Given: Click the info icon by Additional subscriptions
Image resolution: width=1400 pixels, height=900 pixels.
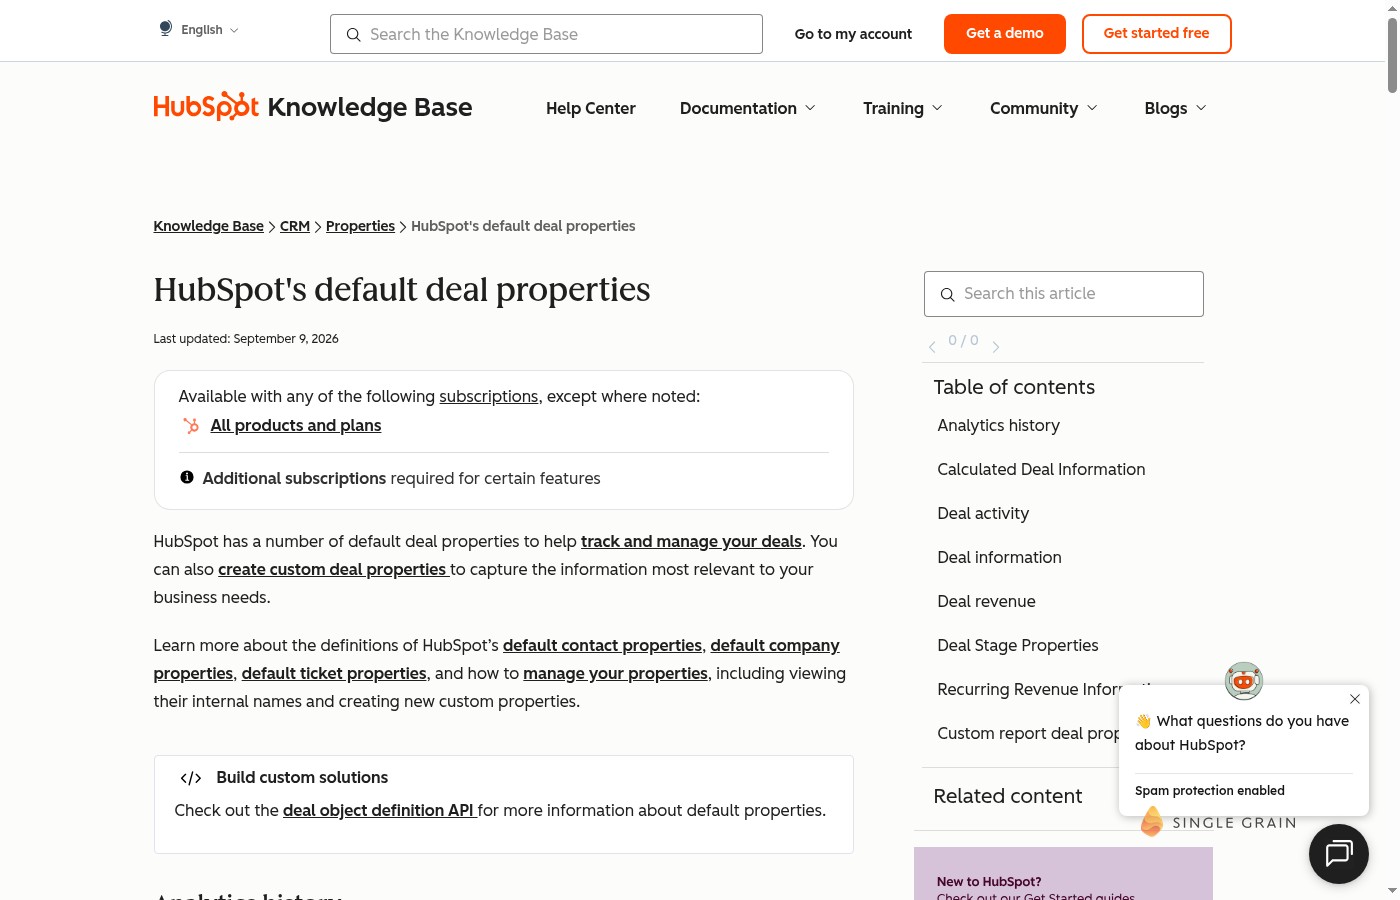Looking at the screenshot, I should click(187, 477).
